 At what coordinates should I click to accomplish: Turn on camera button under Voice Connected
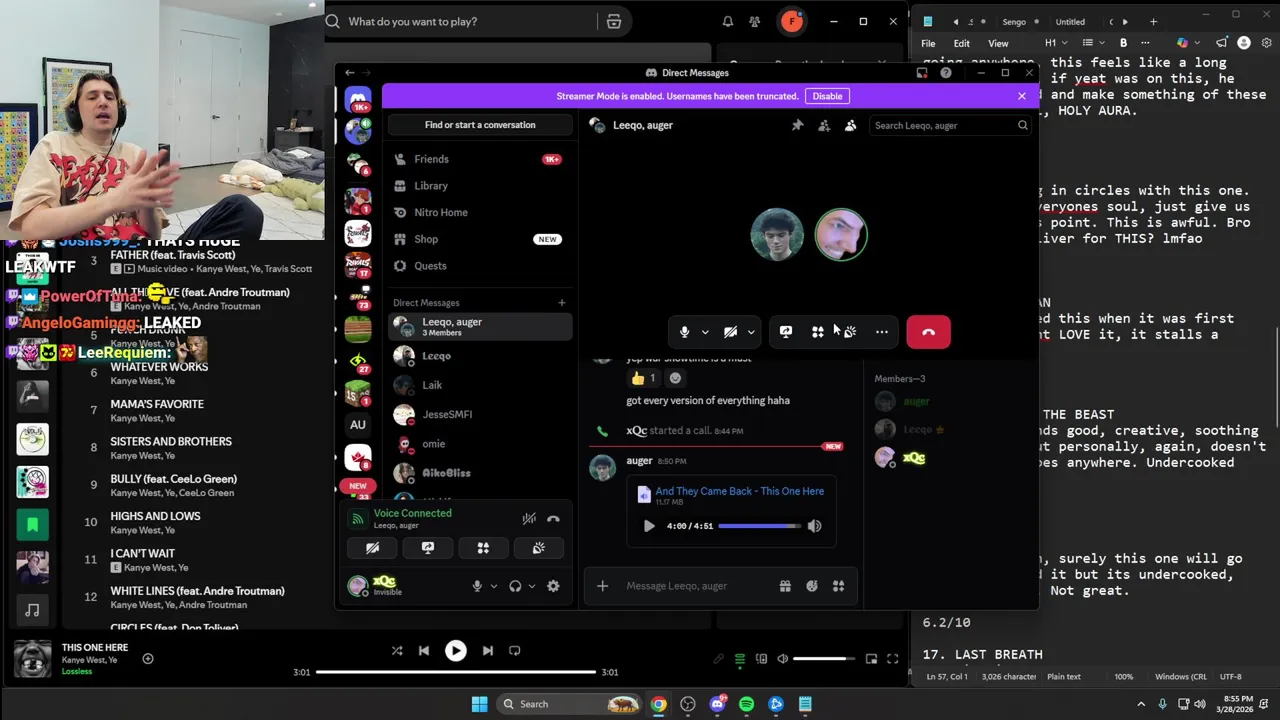pyautogui.click(x=372, y=548)
